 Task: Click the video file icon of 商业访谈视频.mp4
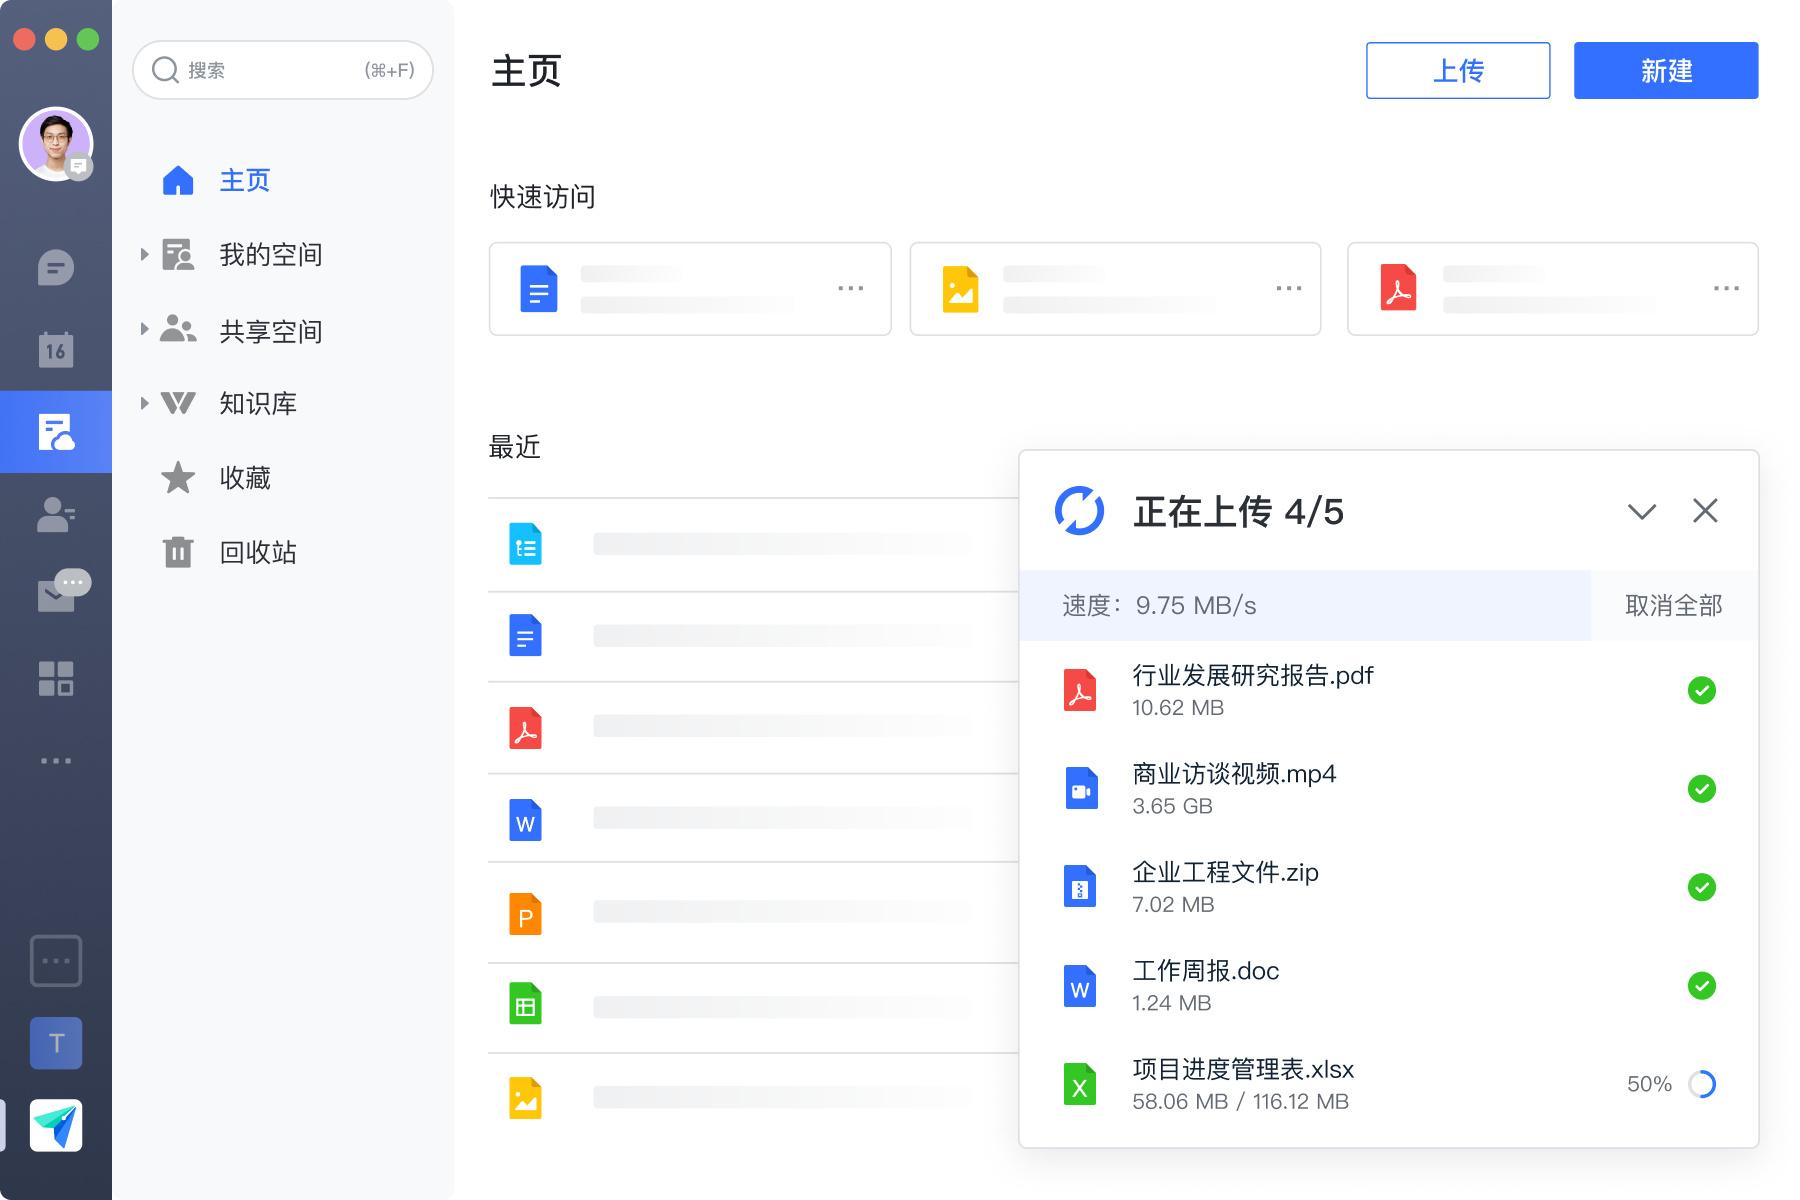pyautogui.click(x=1080, y=788)
